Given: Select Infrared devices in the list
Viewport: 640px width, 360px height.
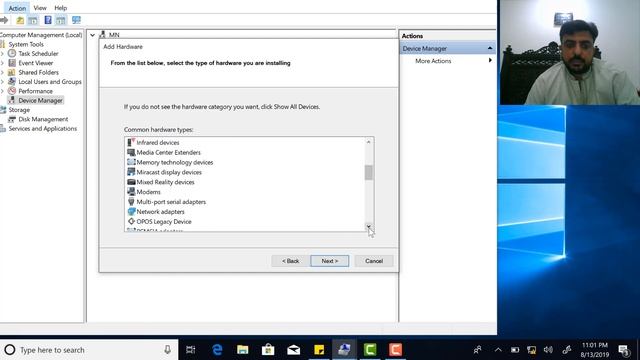Looking at the screenshot, I should coord(158,142).
